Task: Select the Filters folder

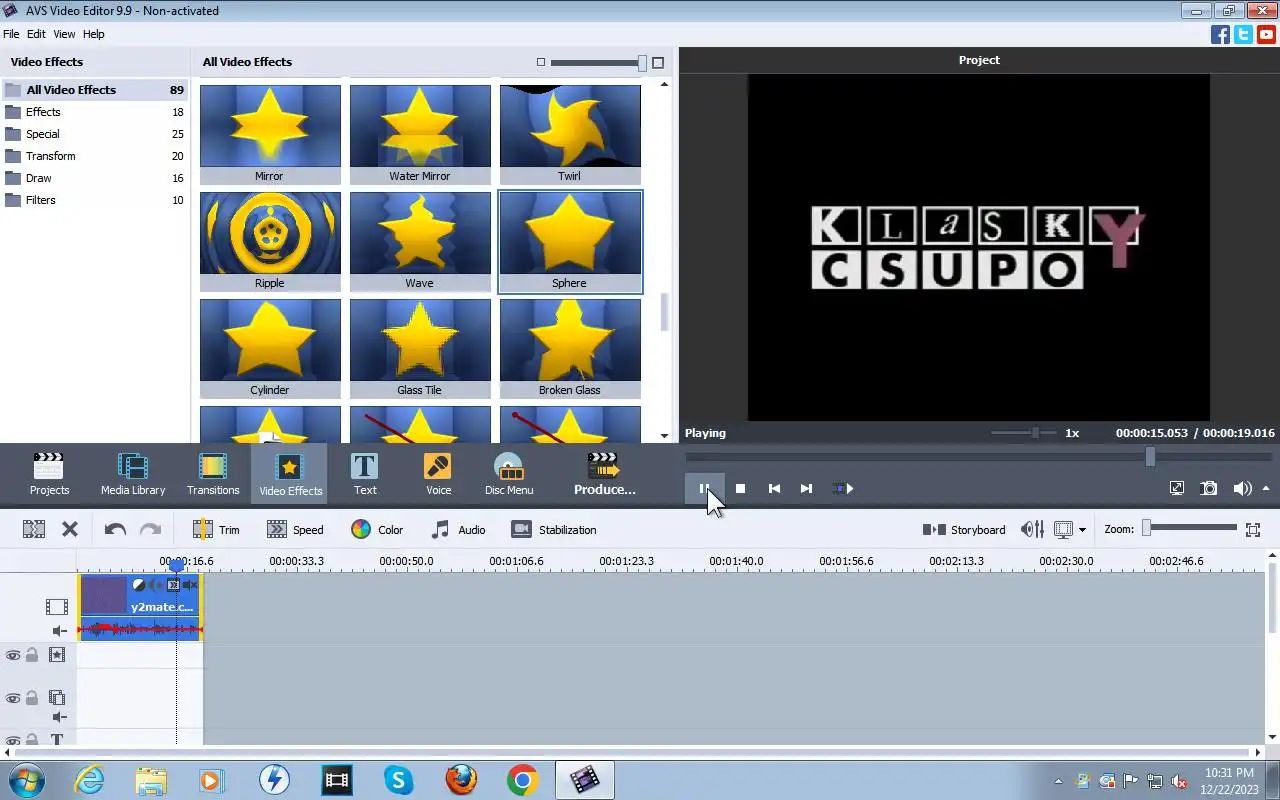Action: tap(94, 200)
